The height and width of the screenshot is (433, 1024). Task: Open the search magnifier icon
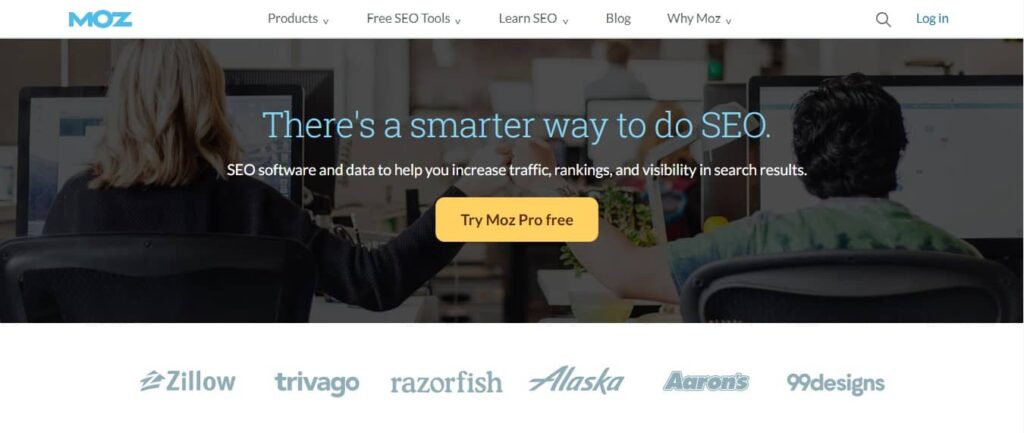coord(883,20)
